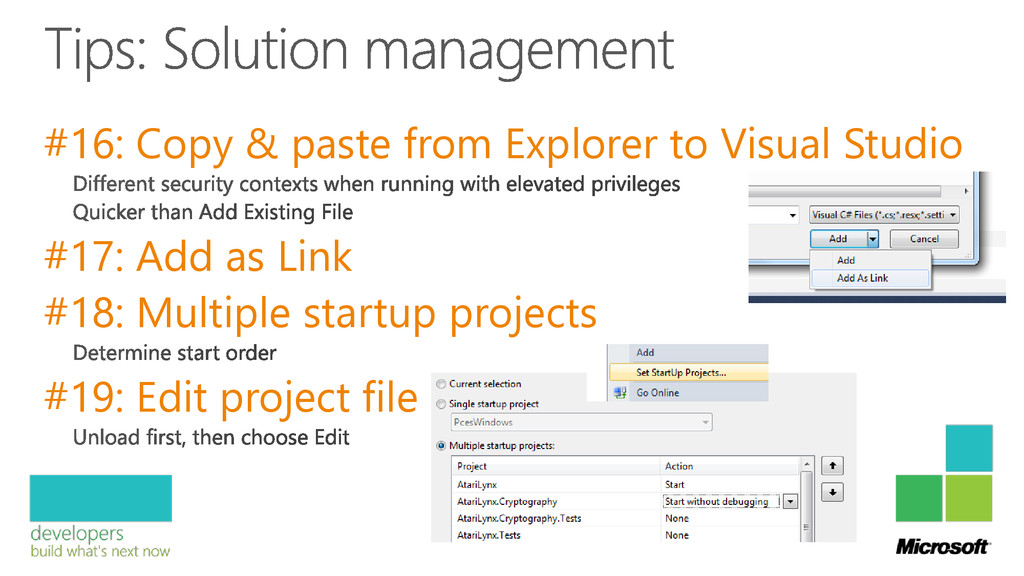Click the Start action for AtariLynx

675,485
